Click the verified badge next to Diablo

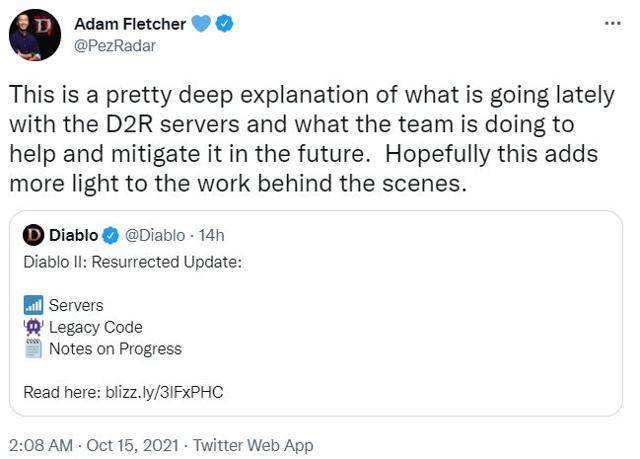tap(112, 235)
